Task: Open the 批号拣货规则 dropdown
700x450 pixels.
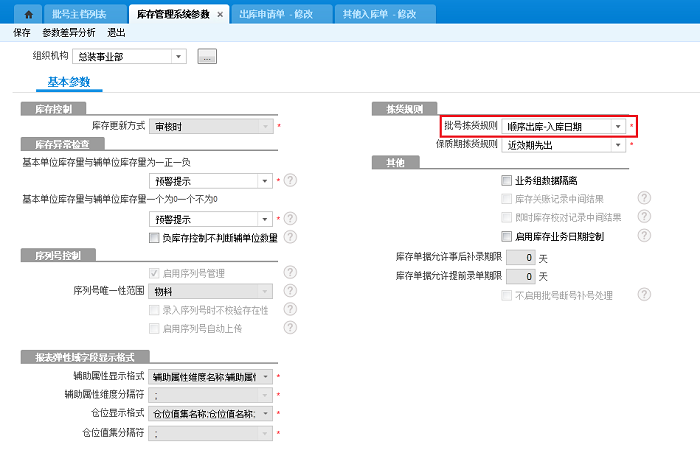Action: coord(619,127)
